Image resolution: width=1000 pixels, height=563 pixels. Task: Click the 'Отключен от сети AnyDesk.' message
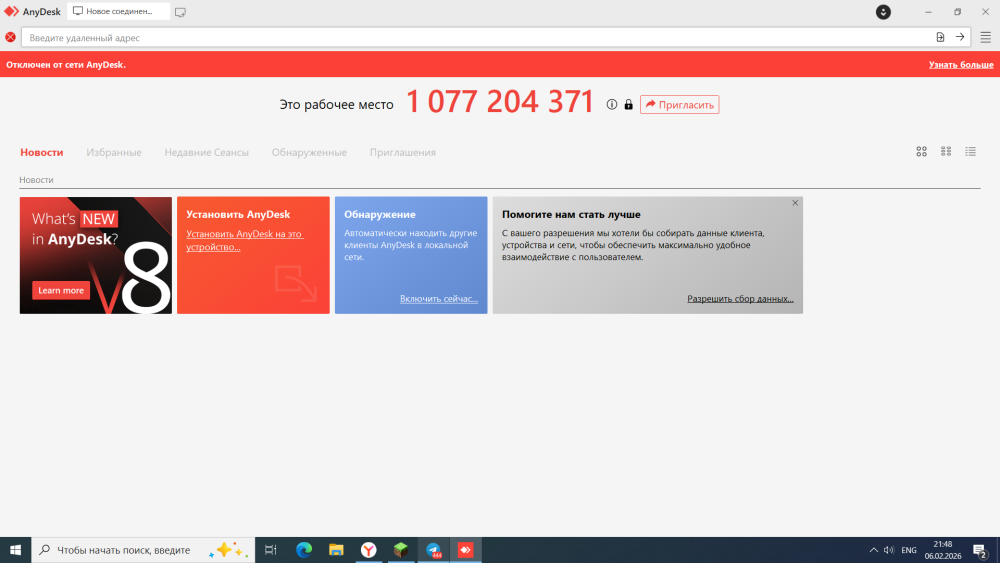(x=66, y=65)
